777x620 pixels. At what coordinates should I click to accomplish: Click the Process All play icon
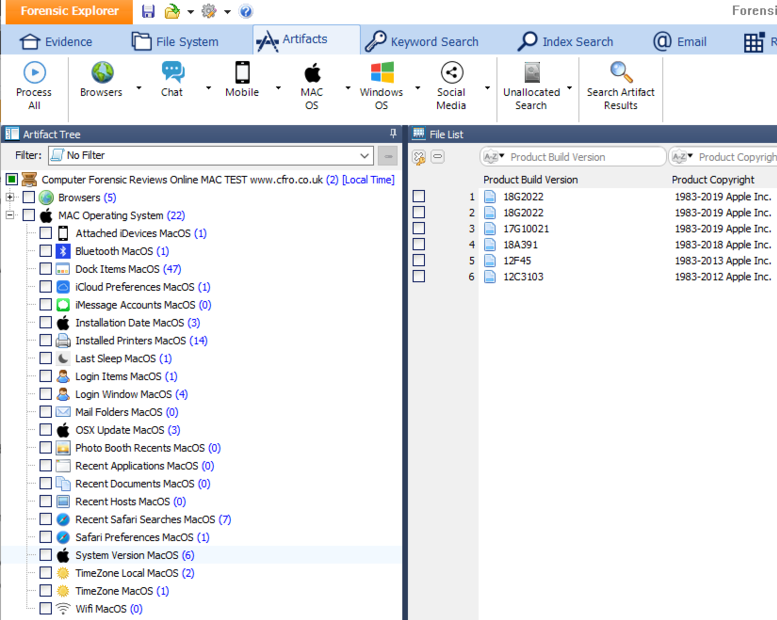34,73
